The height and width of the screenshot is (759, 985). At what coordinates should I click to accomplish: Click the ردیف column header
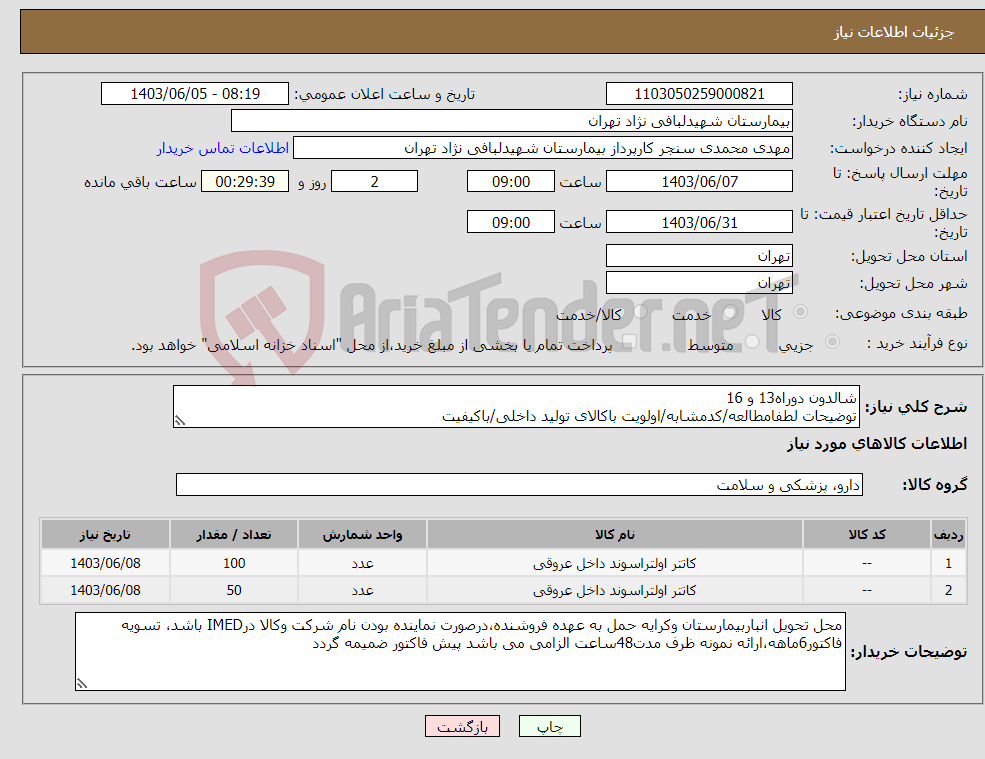pos(949,535)
